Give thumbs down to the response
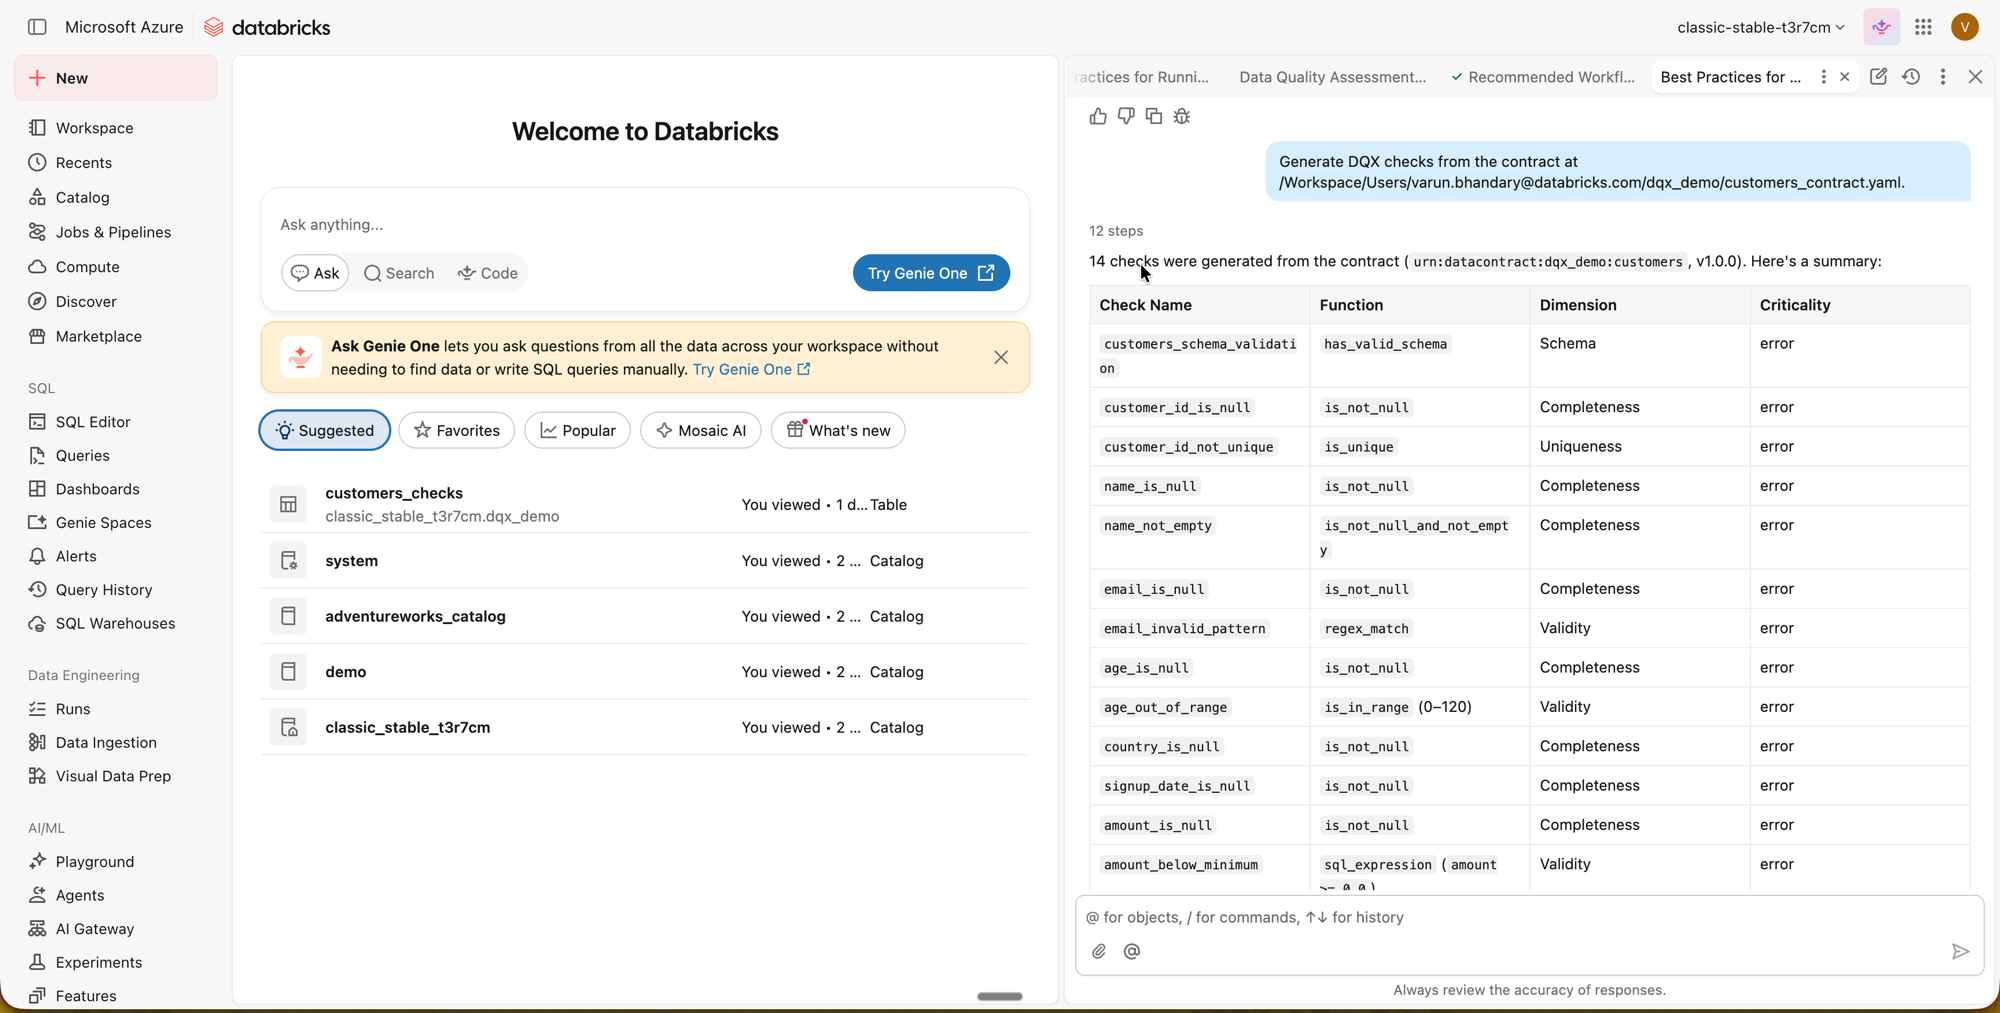2000x1013 pixels. coord(1126,116)
